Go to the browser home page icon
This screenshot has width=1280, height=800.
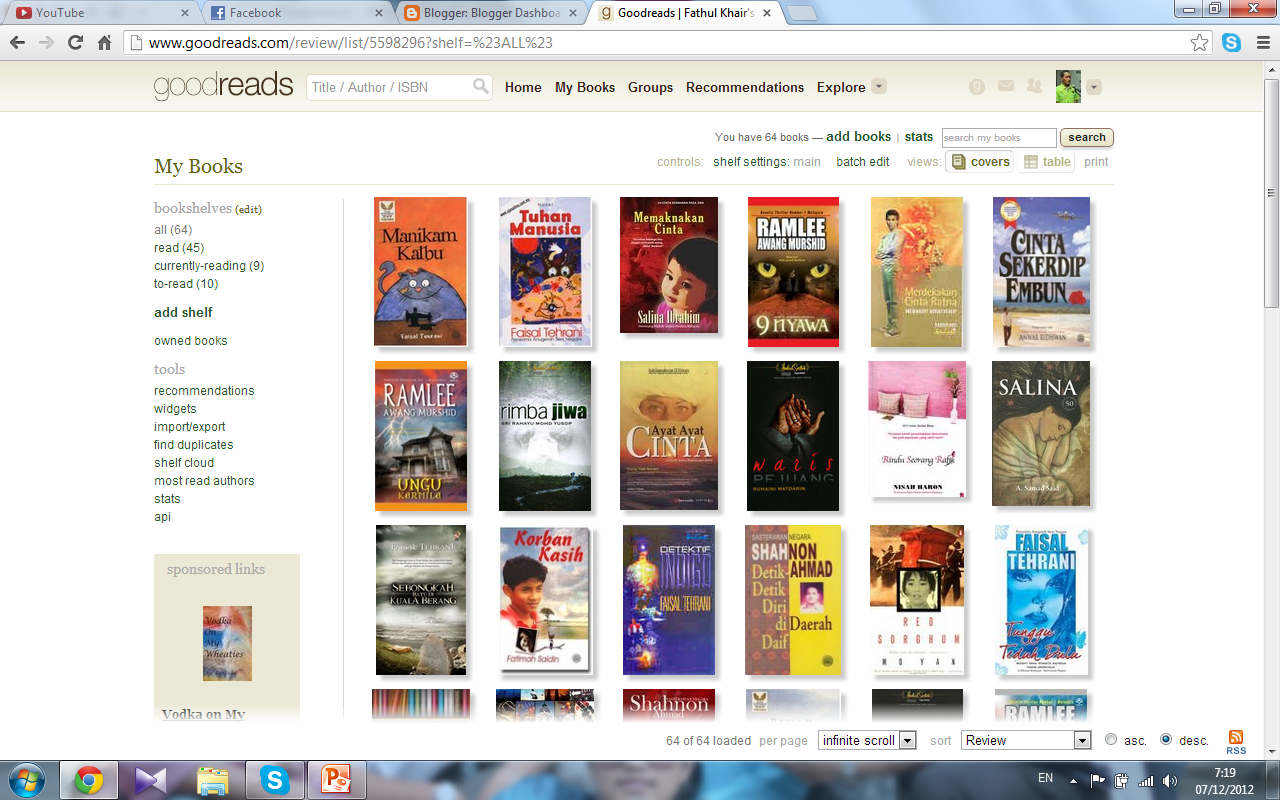coord(104,43)
